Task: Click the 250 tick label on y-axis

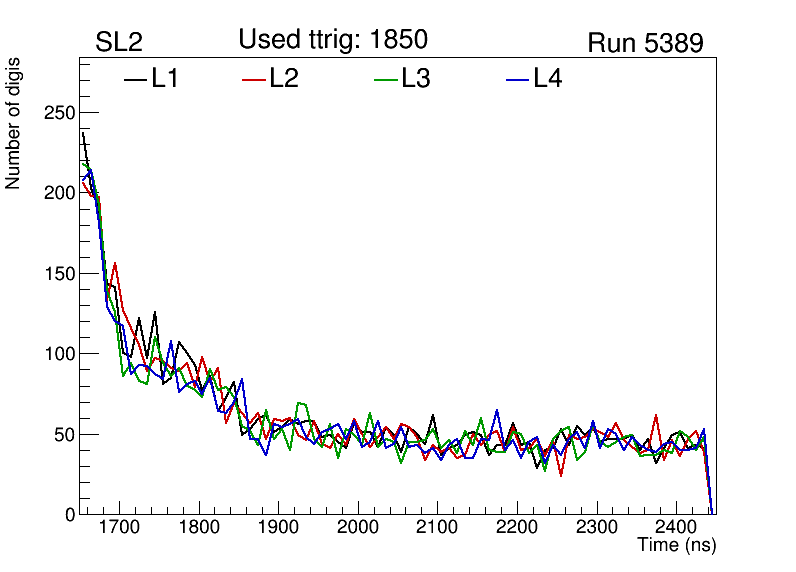Action: click(60, 112)
